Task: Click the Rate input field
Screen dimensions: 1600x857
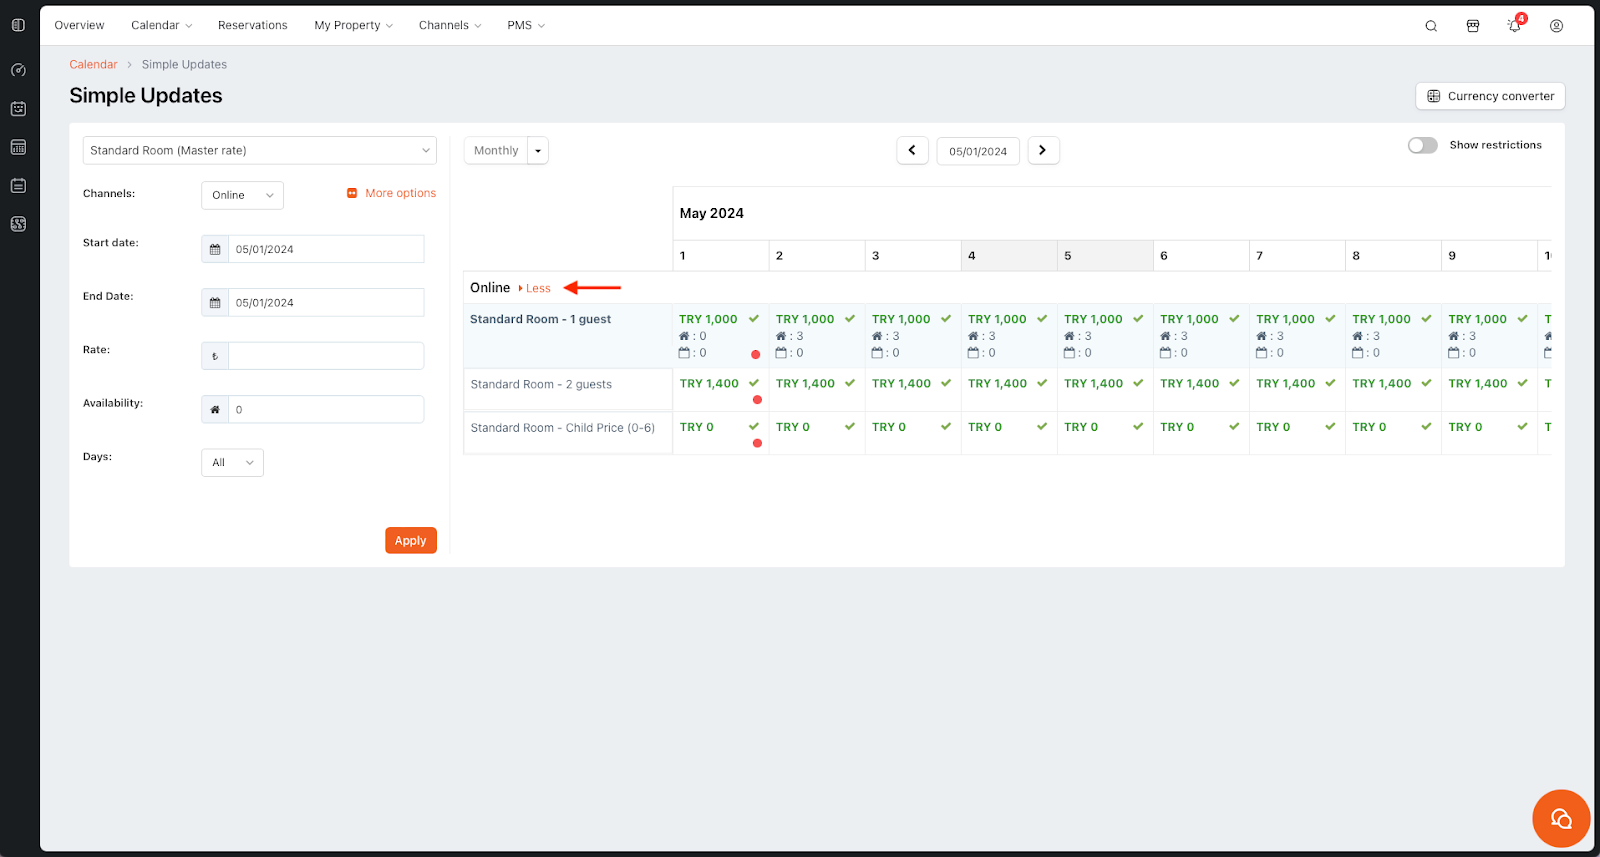Action: pyautogui.click(x=325, y=356)
